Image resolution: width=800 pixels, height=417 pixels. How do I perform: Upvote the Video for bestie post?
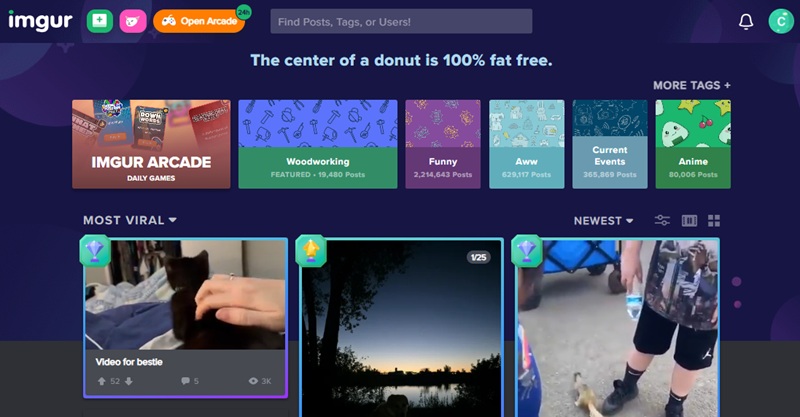[102, 381]
